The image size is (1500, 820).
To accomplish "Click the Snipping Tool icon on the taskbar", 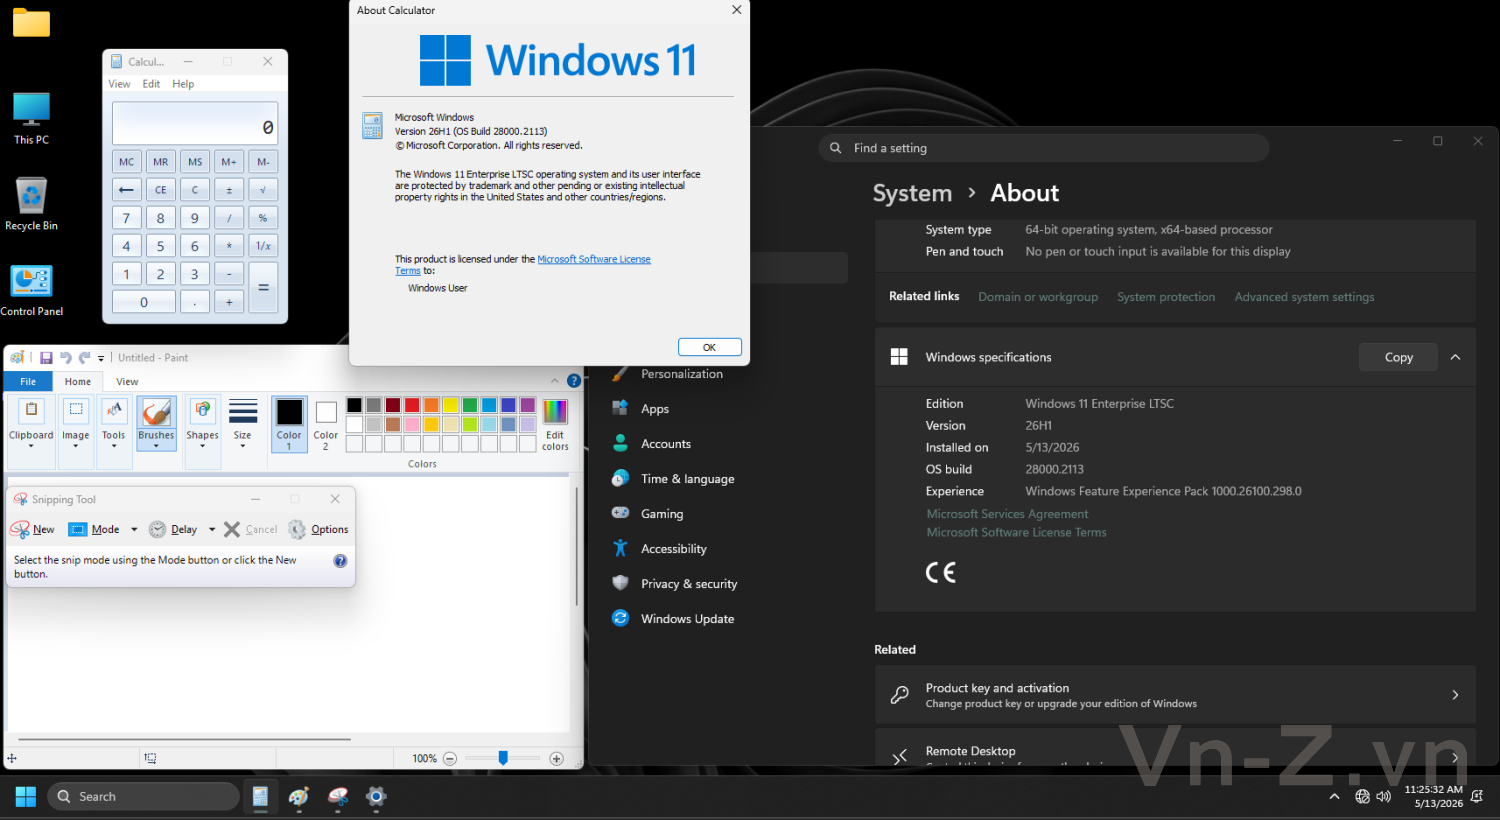I will 338,797.
